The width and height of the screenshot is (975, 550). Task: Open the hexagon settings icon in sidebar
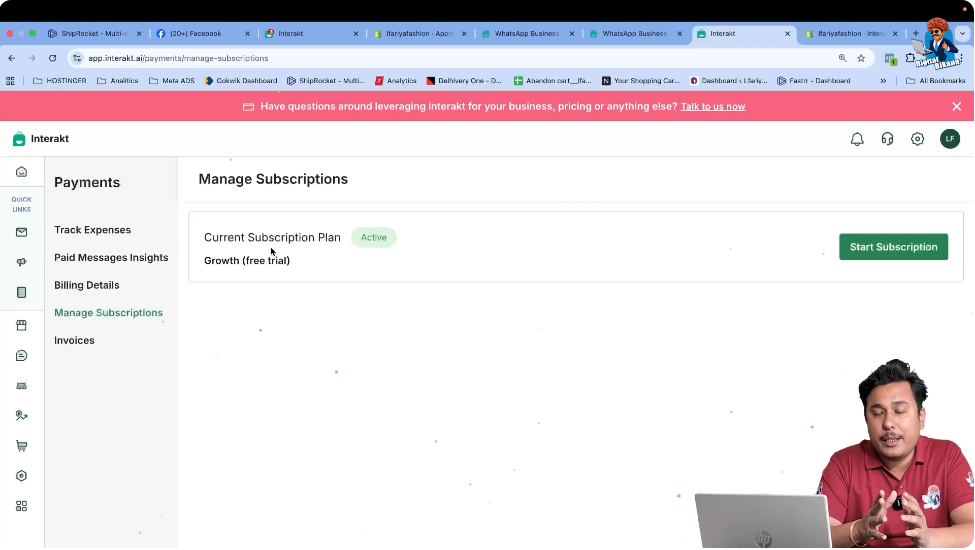pyautogui.click(x=22, y=476)
